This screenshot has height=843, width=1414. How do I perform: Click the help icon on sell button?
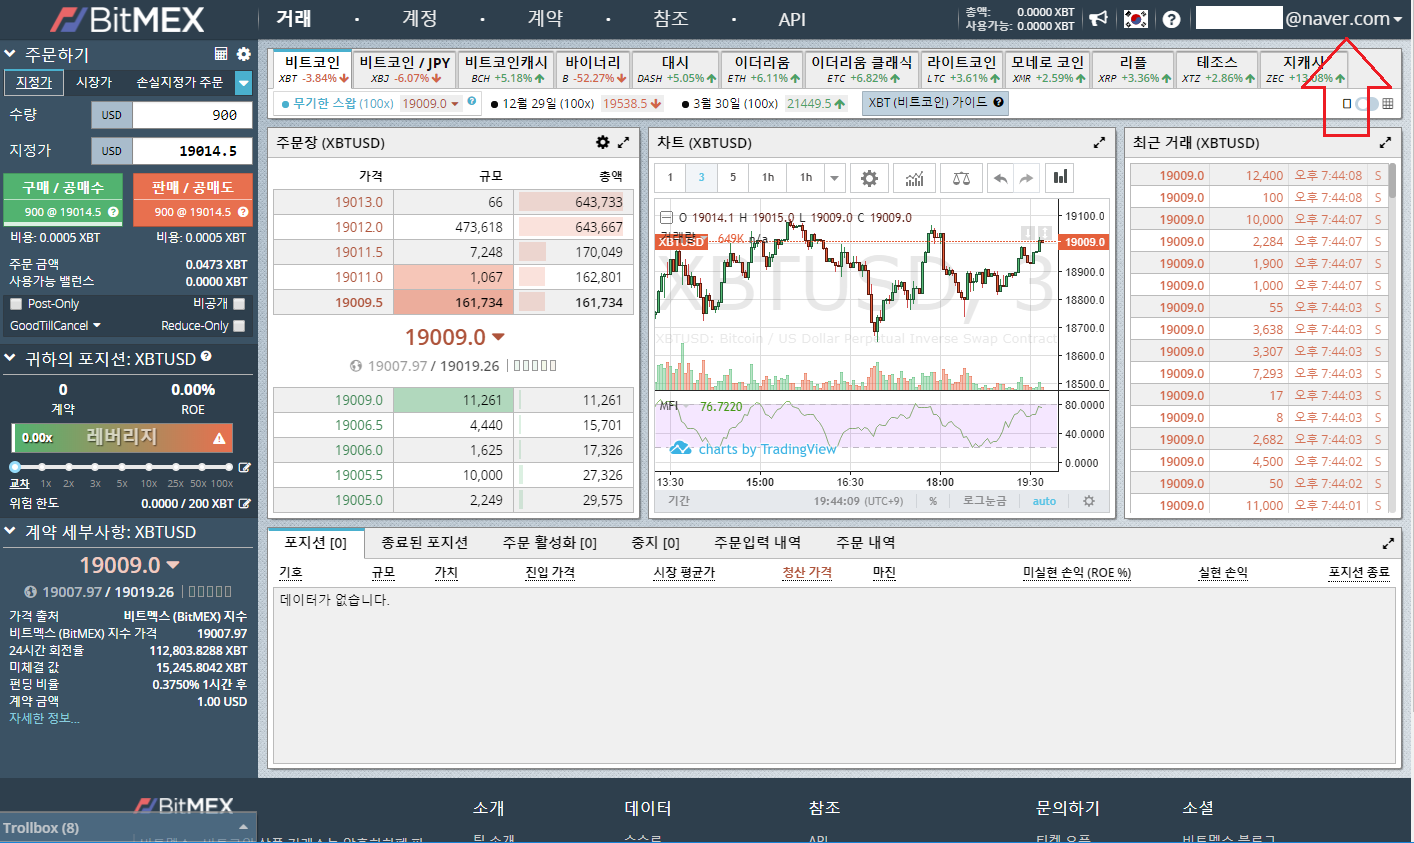243,212
